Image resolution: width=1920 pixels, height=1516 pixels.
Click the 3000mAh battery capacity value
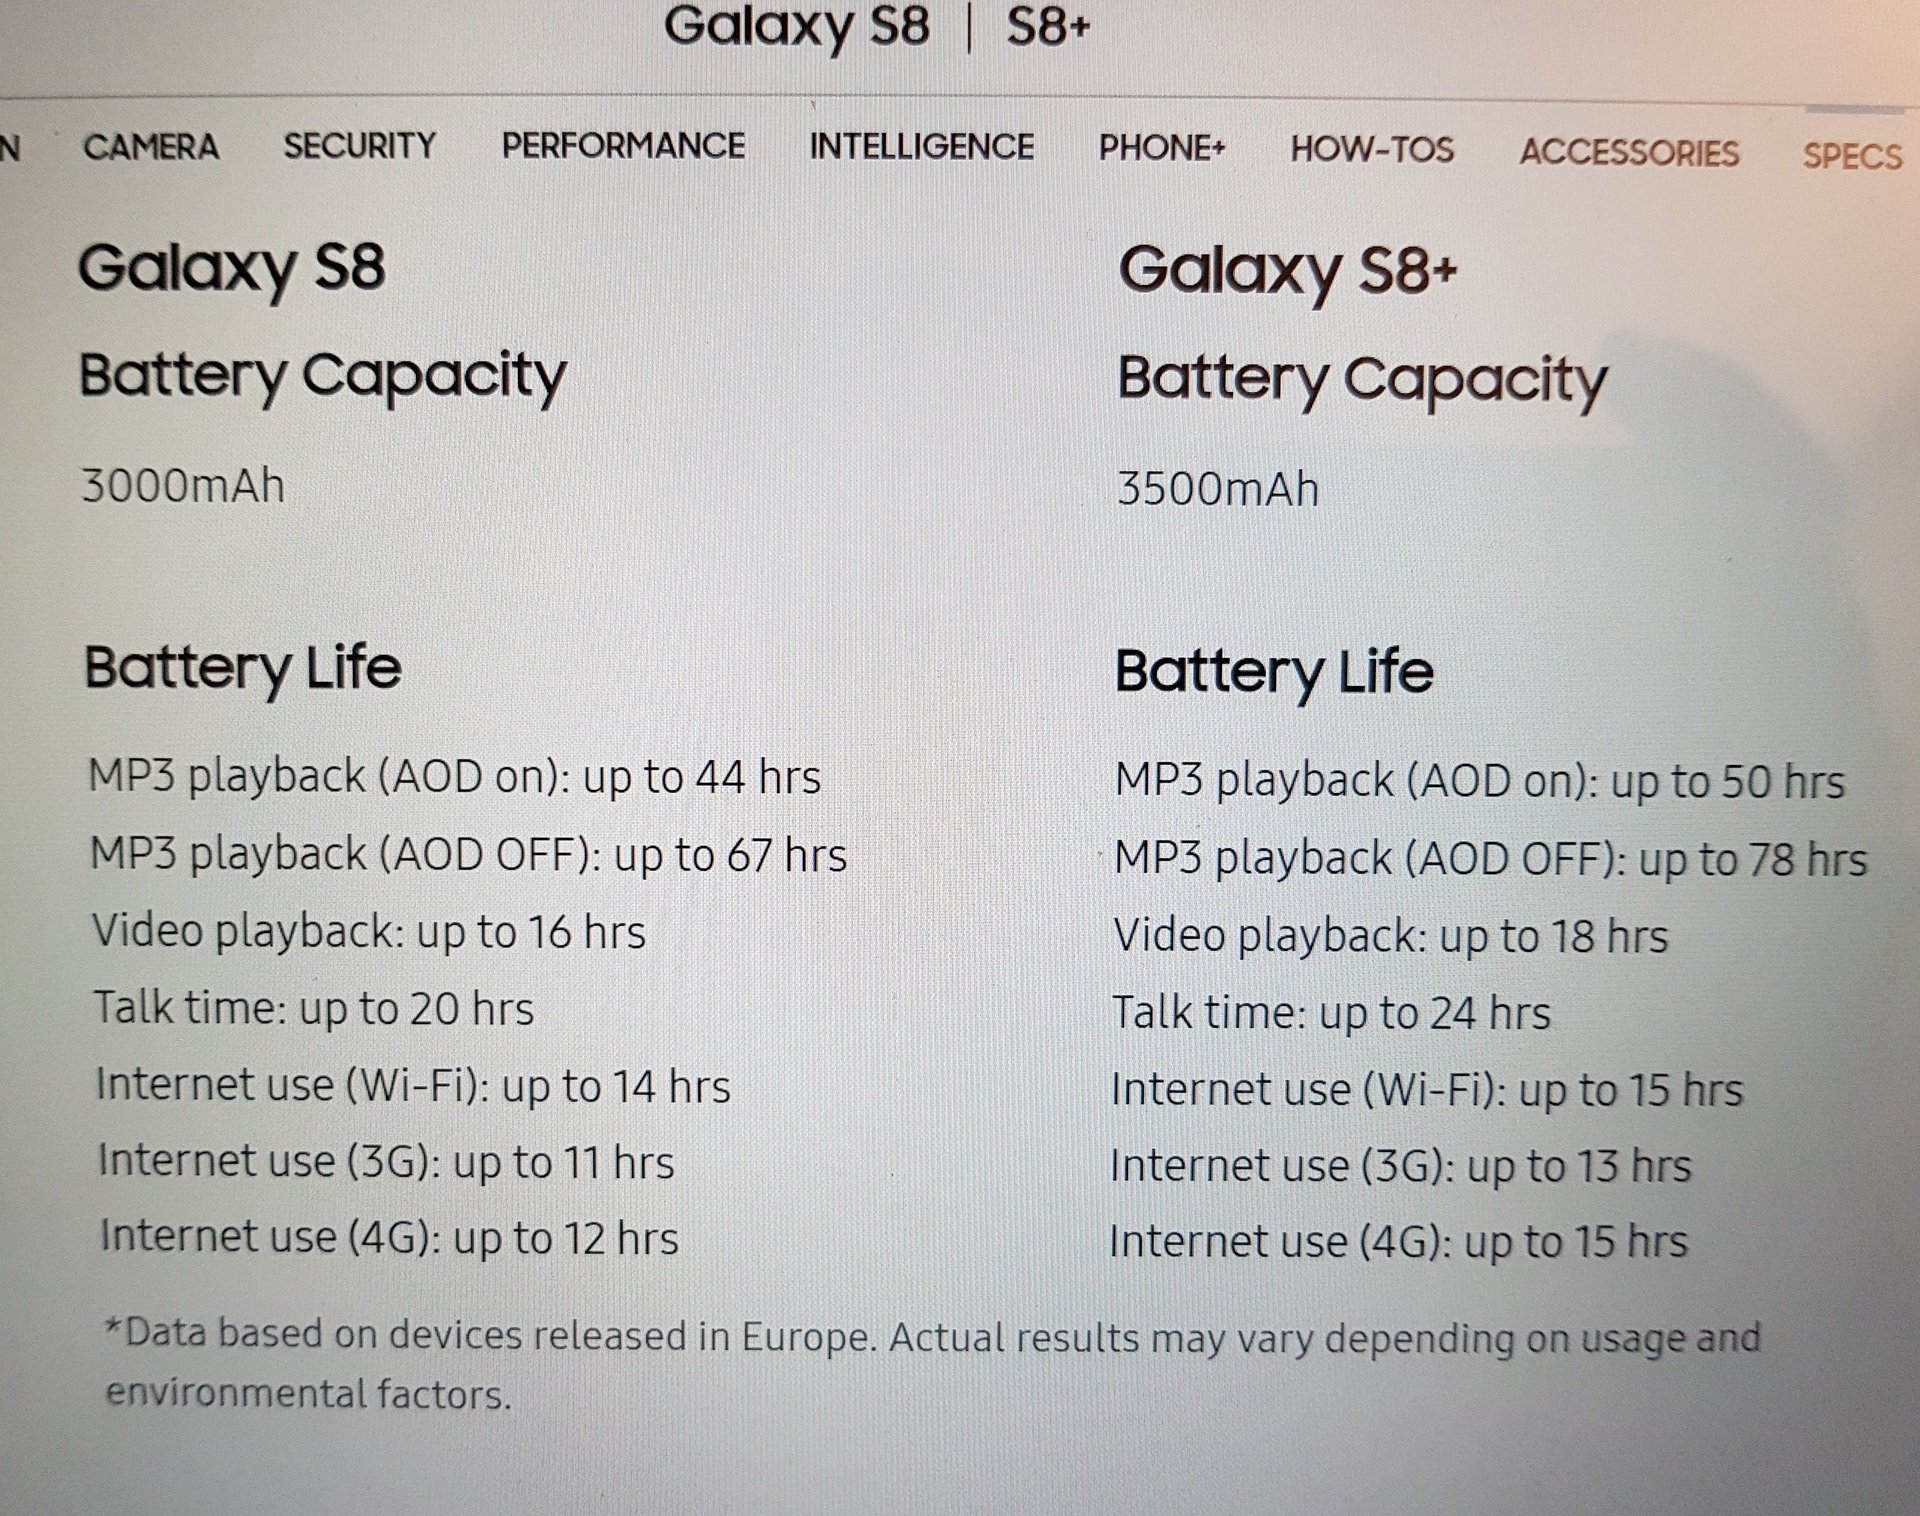183,486
